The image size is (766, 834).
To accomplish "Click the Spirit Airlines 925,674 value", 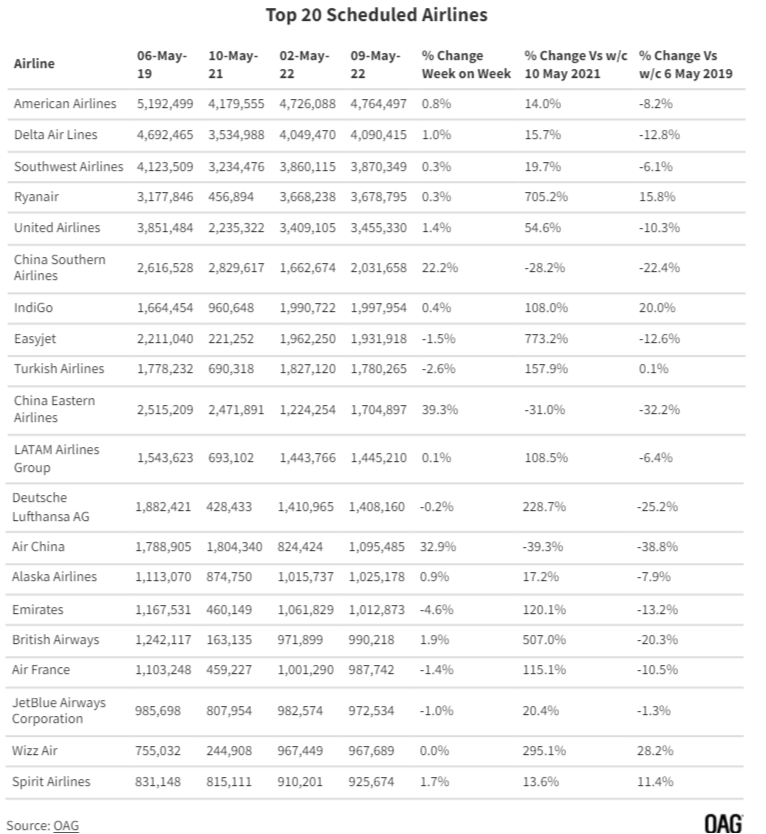I will pyautogui.click(x=371, y=781).
